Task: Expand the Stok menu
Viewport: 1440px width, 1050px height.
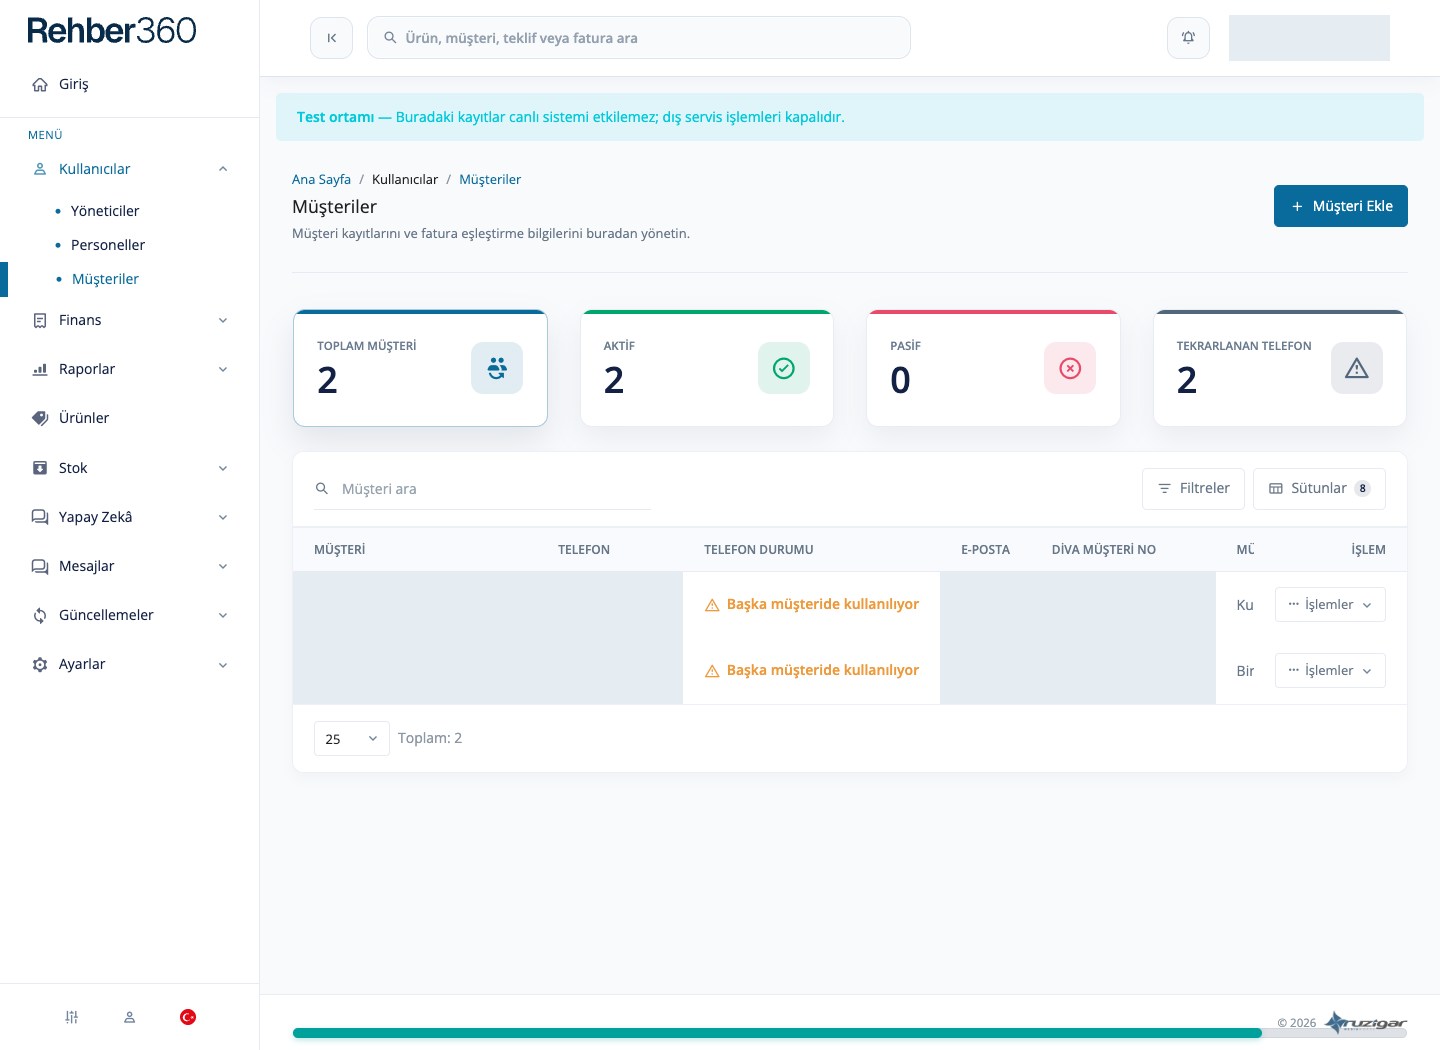Action: click(129, 468)
